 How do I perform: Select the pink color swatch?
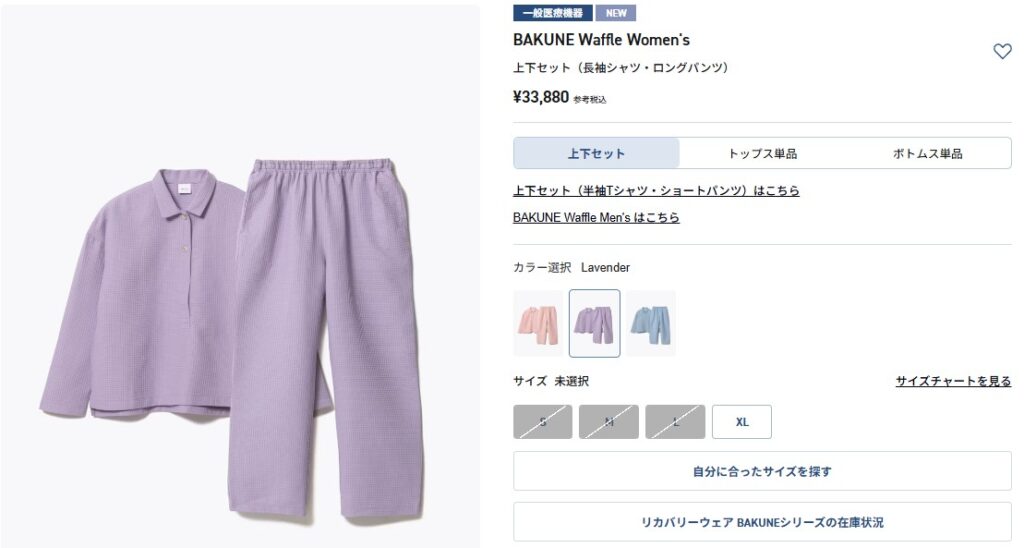tap(538, 323)
